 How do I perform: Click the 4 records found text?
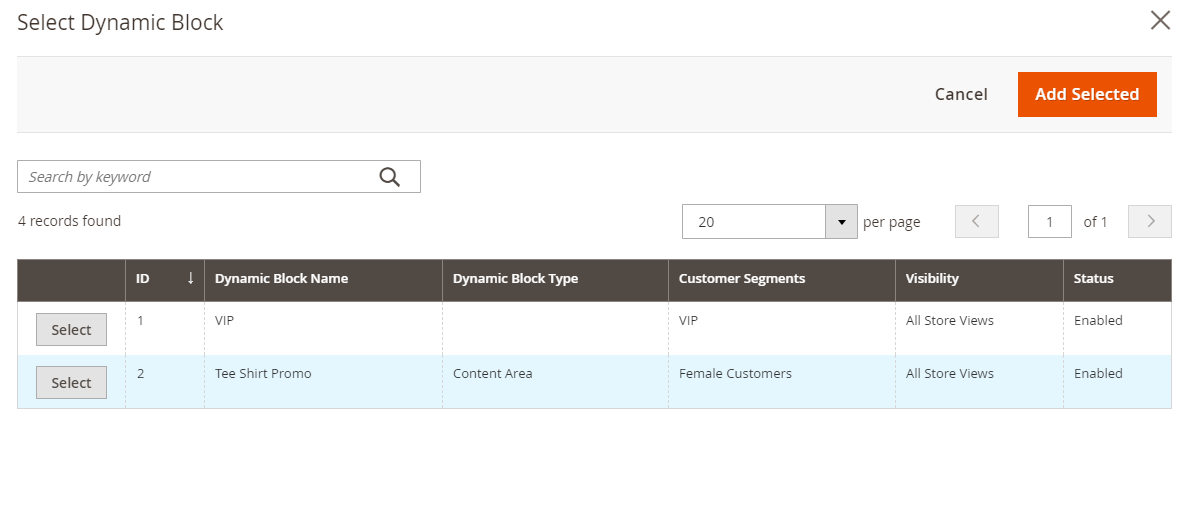[70, 221]
